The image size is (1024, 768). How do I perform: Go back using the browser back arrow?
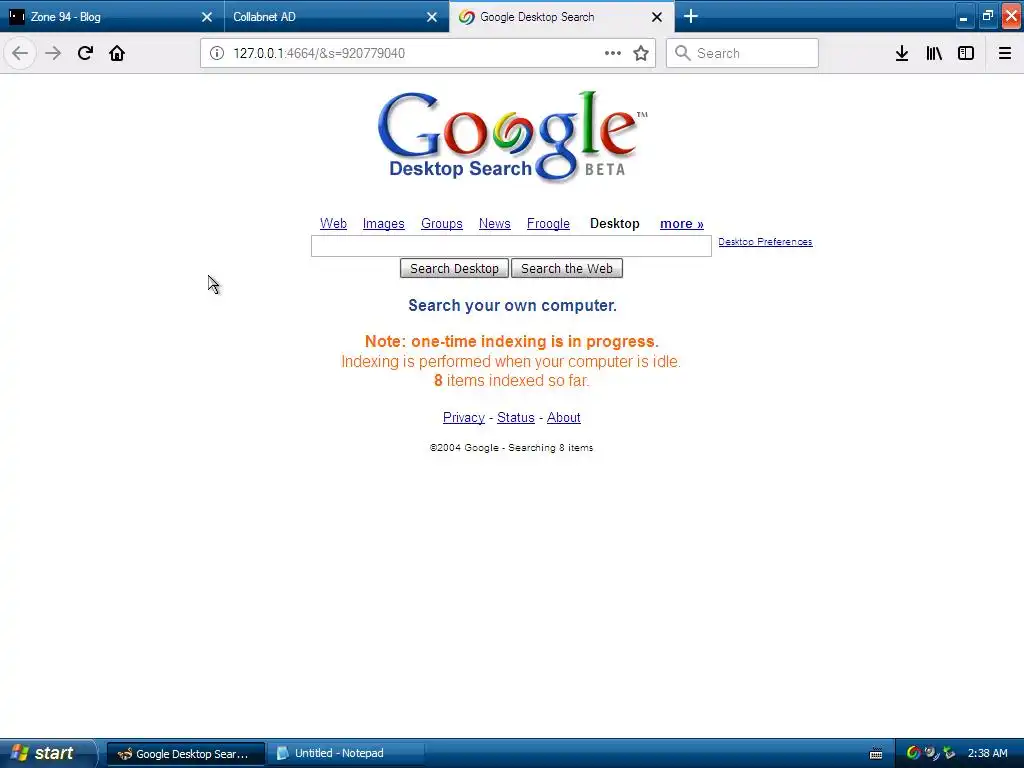coord(20,53)
